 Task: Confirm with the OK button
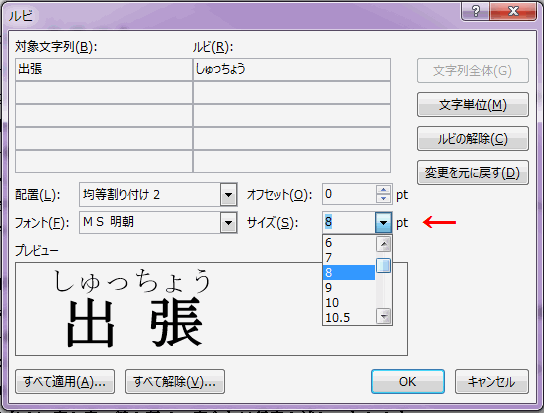pyautogui.click(x=408, y=382)
